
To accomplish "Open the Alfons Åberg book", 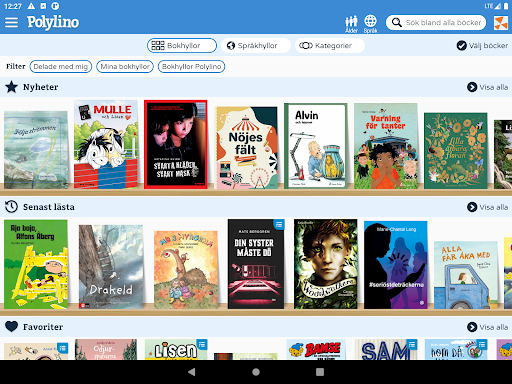I will (36, 264).
